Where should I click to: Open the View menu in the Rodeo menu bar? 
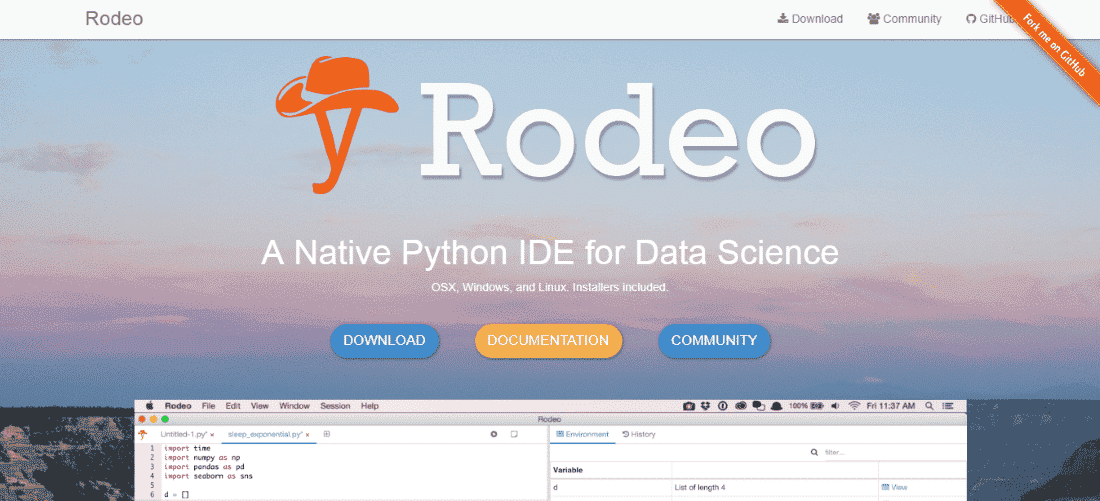[x=260, y=406]
